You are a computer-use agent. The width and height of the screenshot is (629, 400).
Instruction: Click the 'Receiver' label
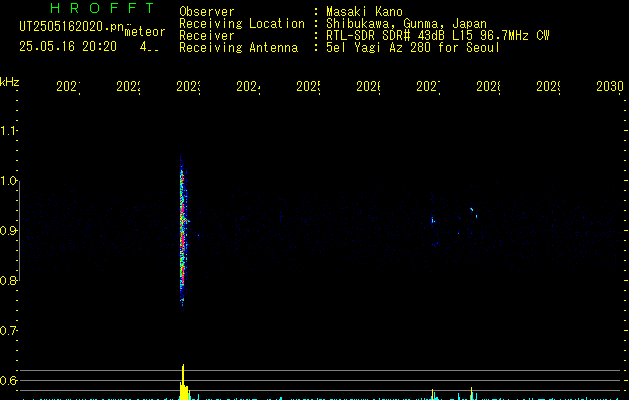(207, 36)
